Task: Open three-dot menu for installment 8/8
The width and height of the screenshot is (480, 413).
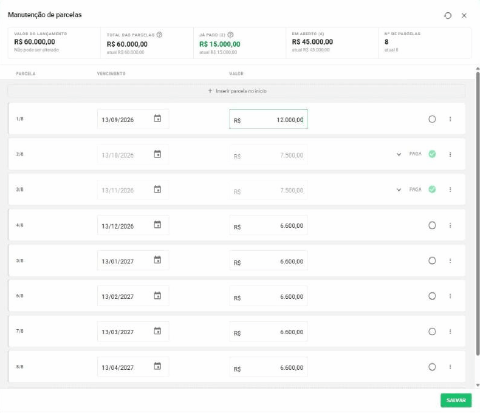Action: coord(450,367)
